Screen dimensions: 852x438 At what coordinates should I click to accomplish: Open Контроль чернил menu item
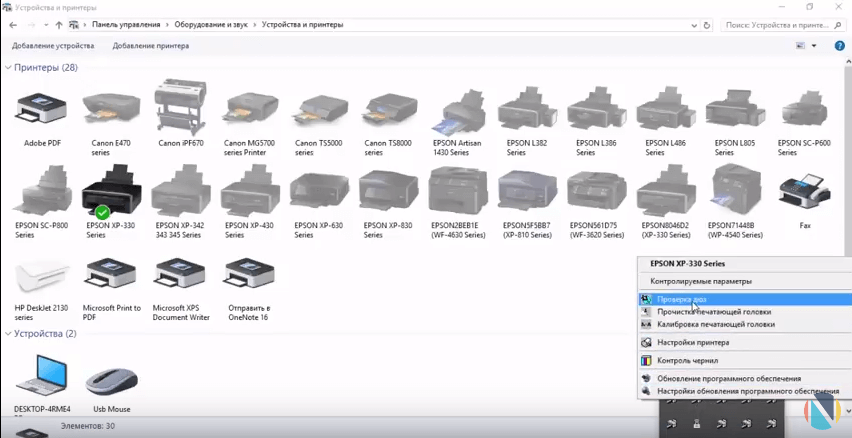coord(745,361)
